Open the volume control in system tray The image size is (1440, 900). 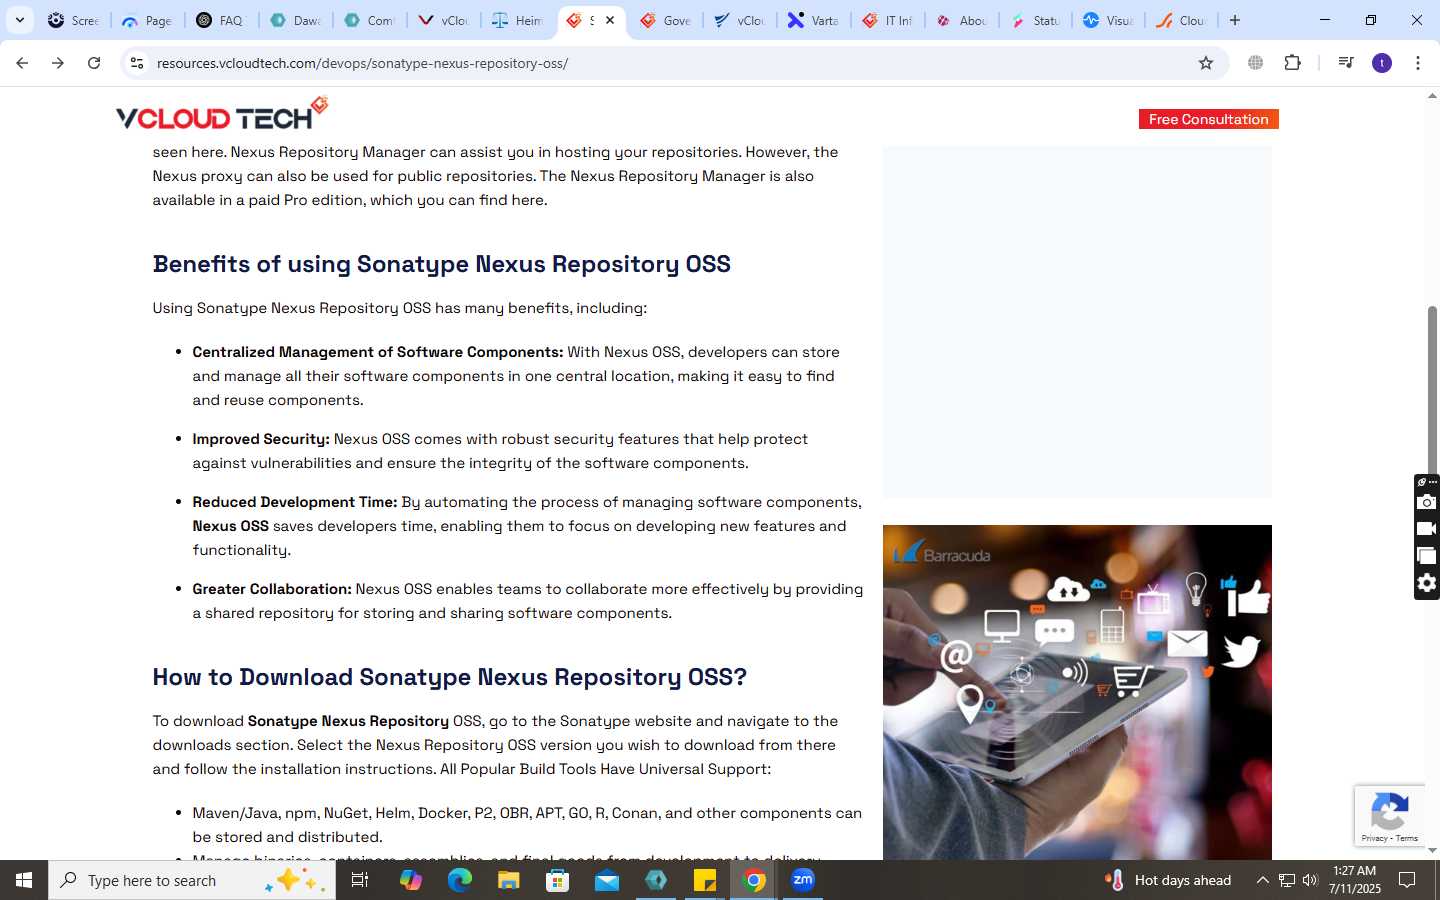click(x=1310, y=880)
